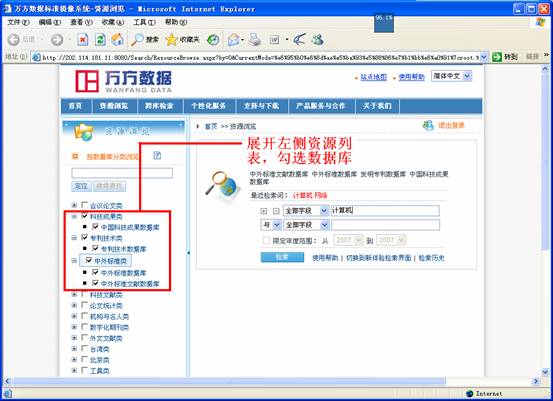Click the recent search term 计算机 link
Image resolution: width=553 pixels, height=401 pixels.
coord(303,195)
